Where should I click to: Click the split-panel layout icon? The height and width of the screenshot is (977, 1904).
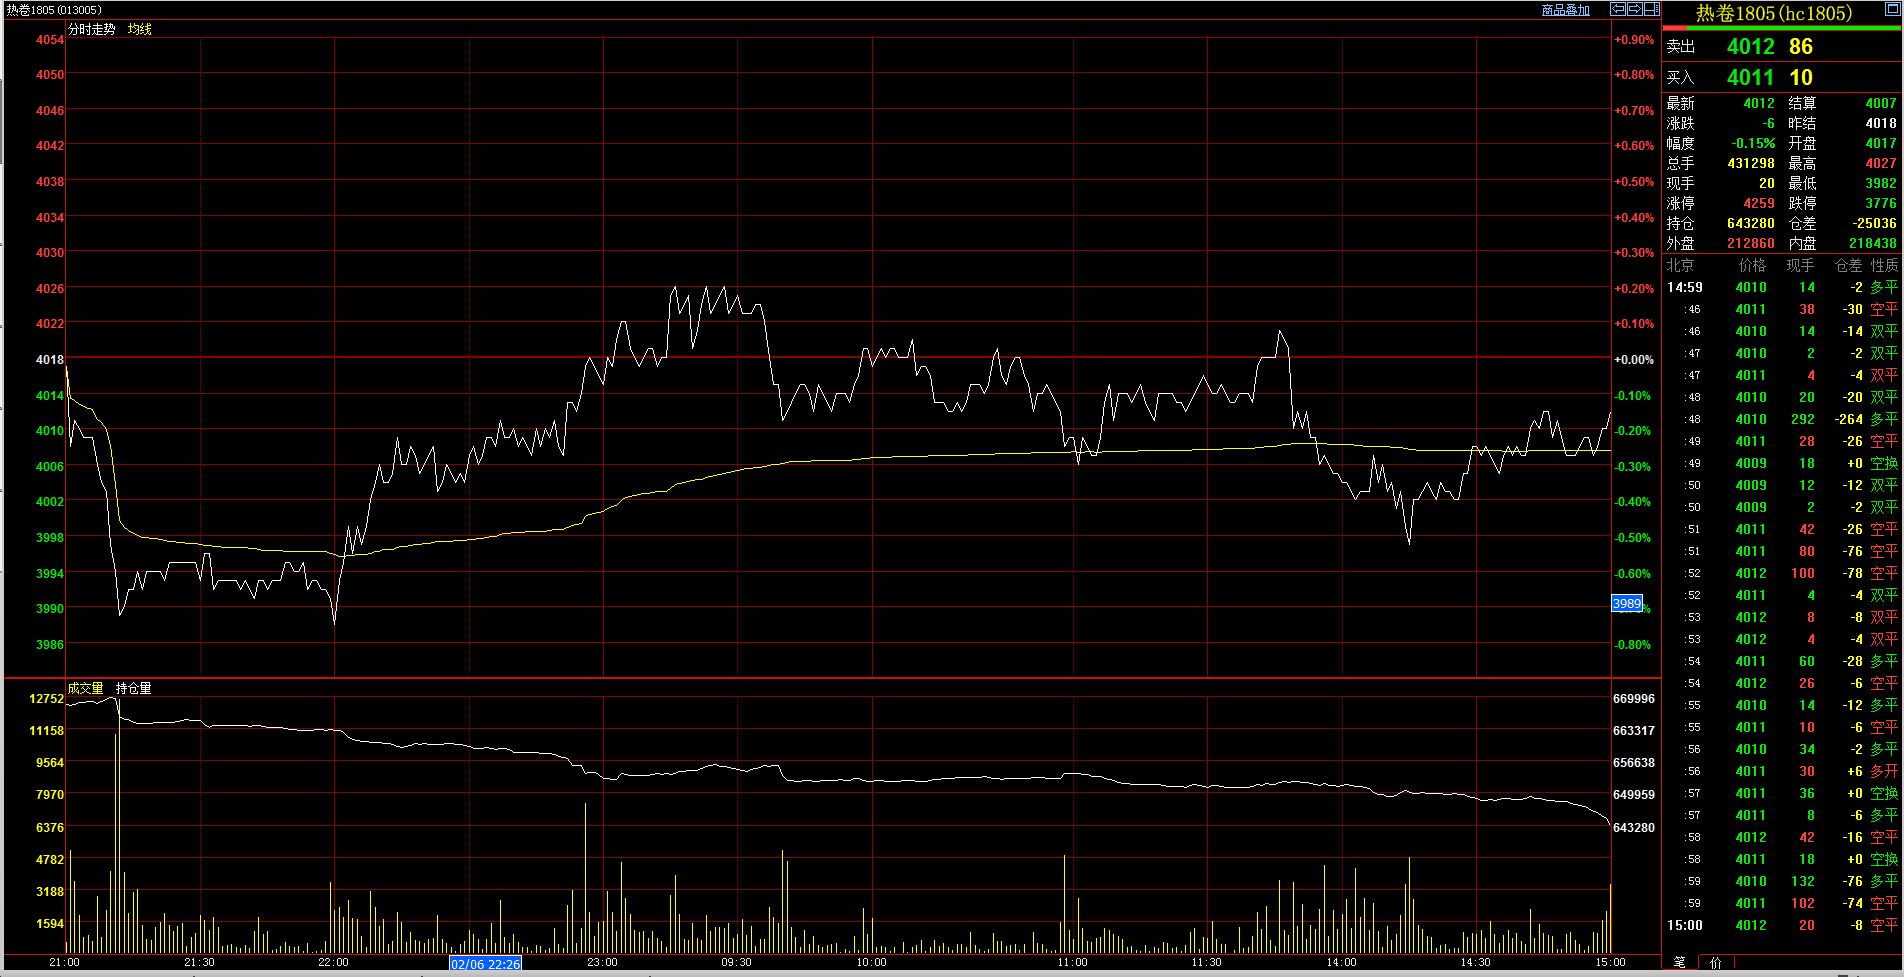point(1652,9)
